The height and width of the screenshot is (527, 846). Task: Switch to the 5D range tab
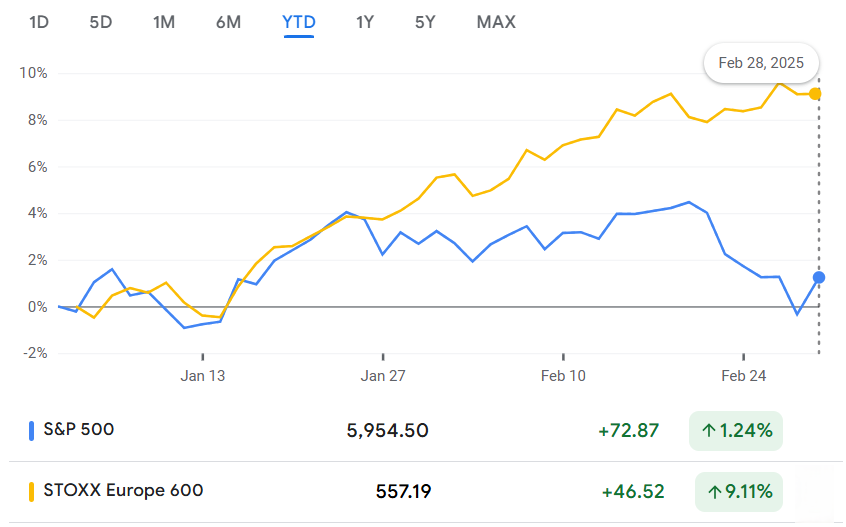(x=101, y=21)
